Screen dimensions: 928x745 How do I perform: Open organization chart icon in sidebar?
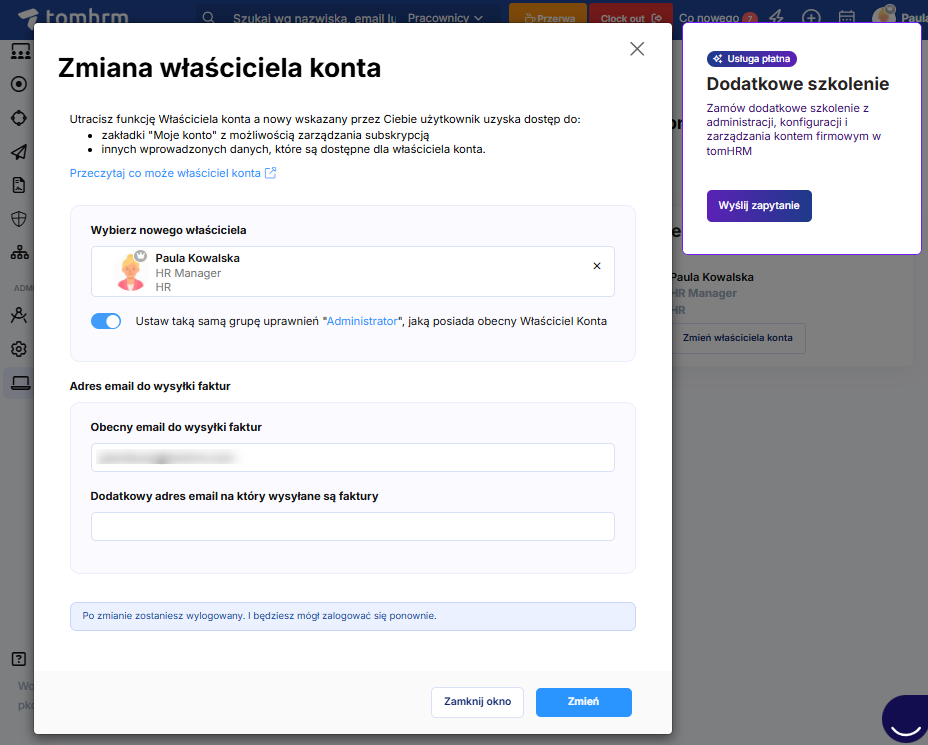(18, 252)
